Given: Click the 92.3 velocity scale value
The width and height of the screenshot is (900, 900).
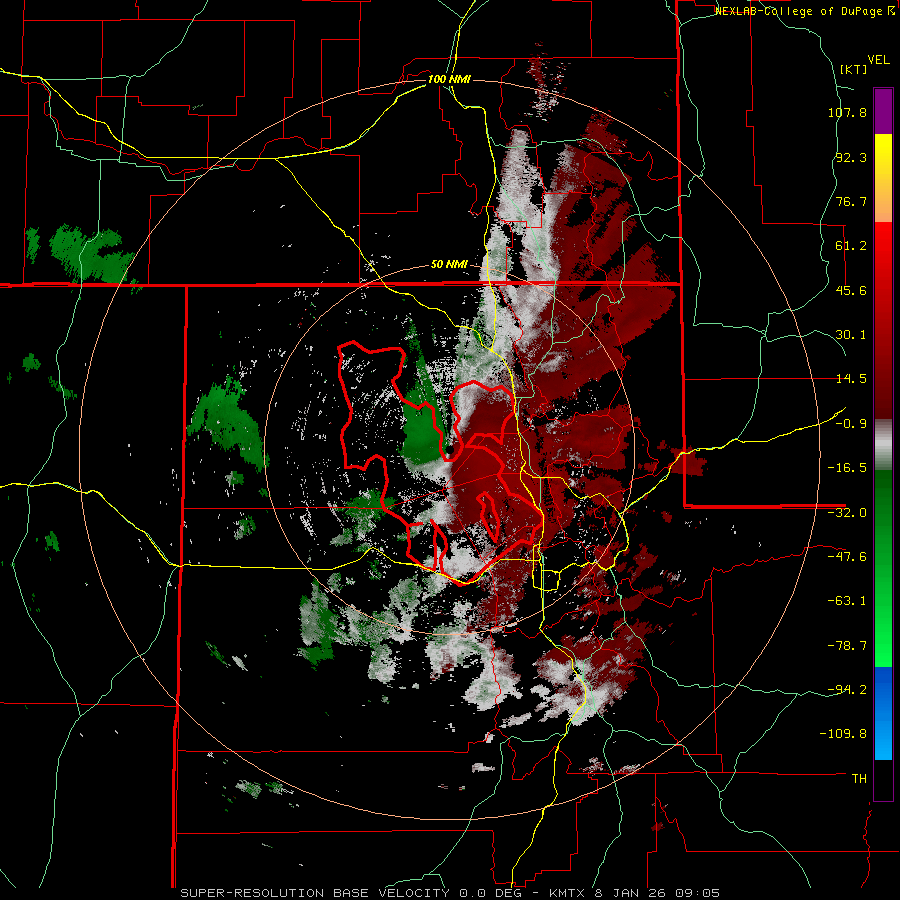Looking at the screenshot, I should [x=851, y=157].
